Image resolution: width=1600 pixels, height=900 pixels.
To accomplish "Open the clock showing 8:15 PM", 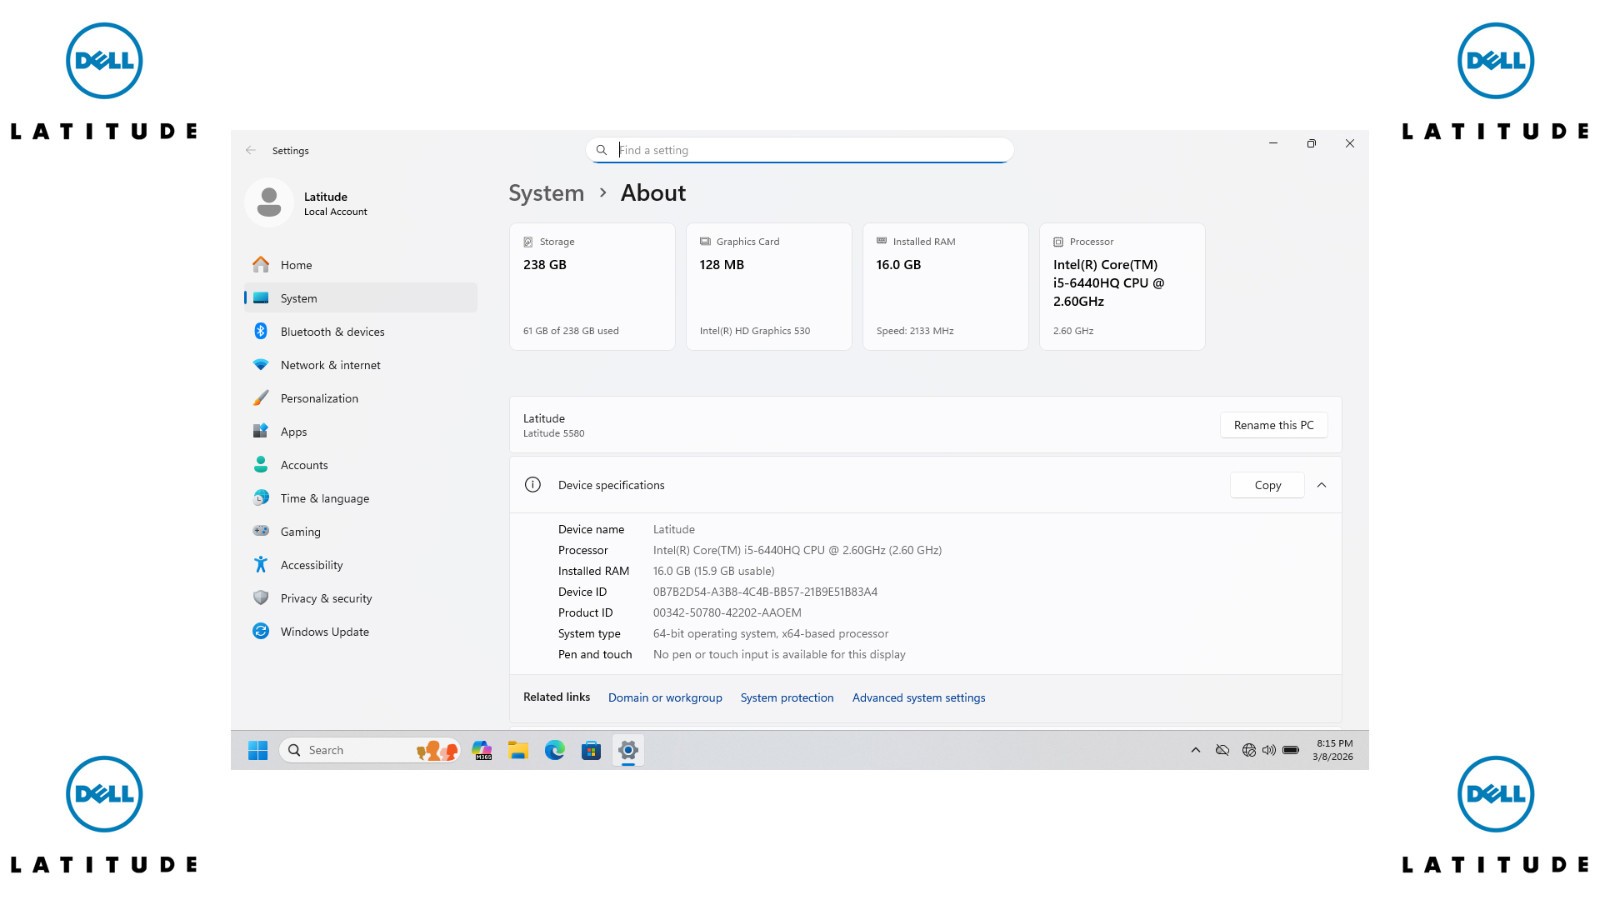I will pos(1334,750).
